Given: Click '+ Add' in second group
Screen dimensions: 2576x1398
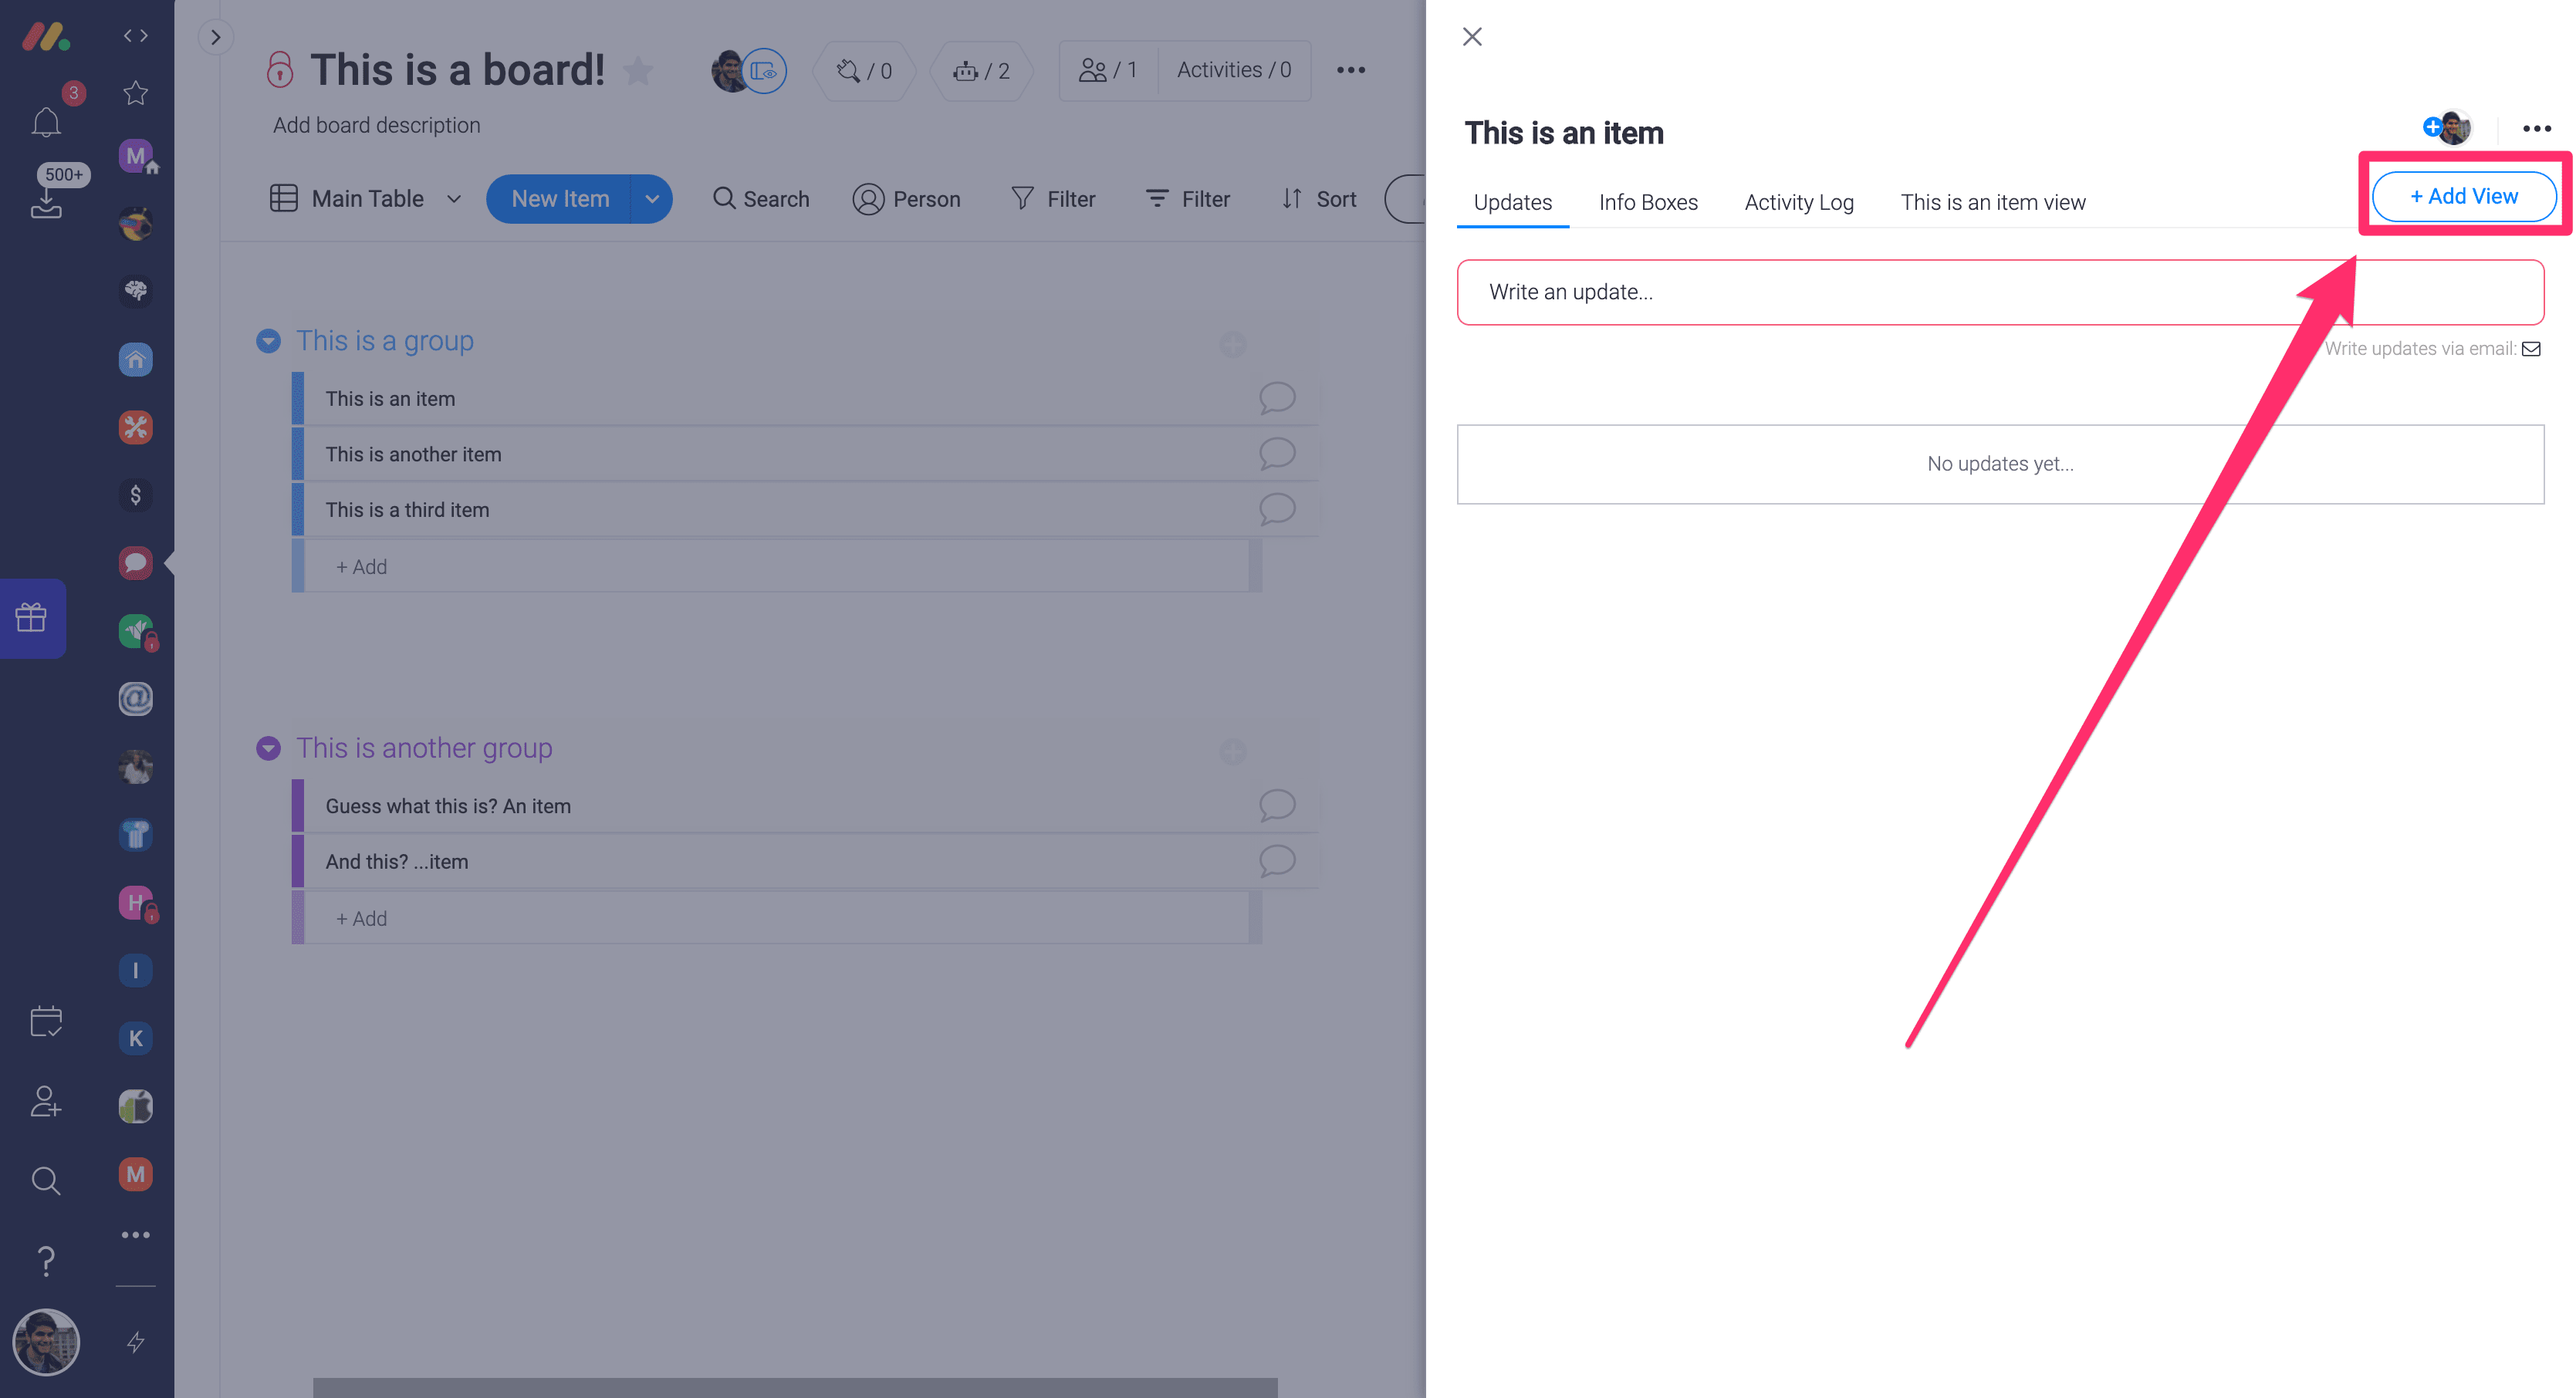Looking at the screenshot, I should pyautogui.click(x=776, y=918).
